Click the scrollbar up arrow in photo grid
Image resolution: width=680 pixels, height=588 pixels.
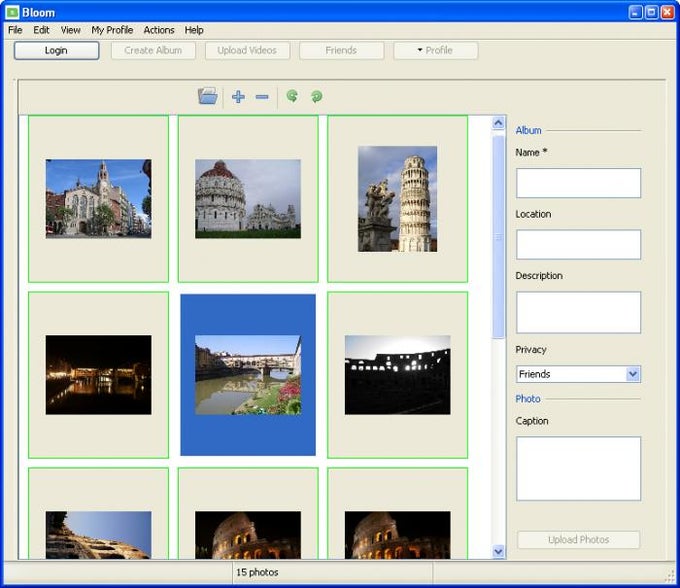499,124
